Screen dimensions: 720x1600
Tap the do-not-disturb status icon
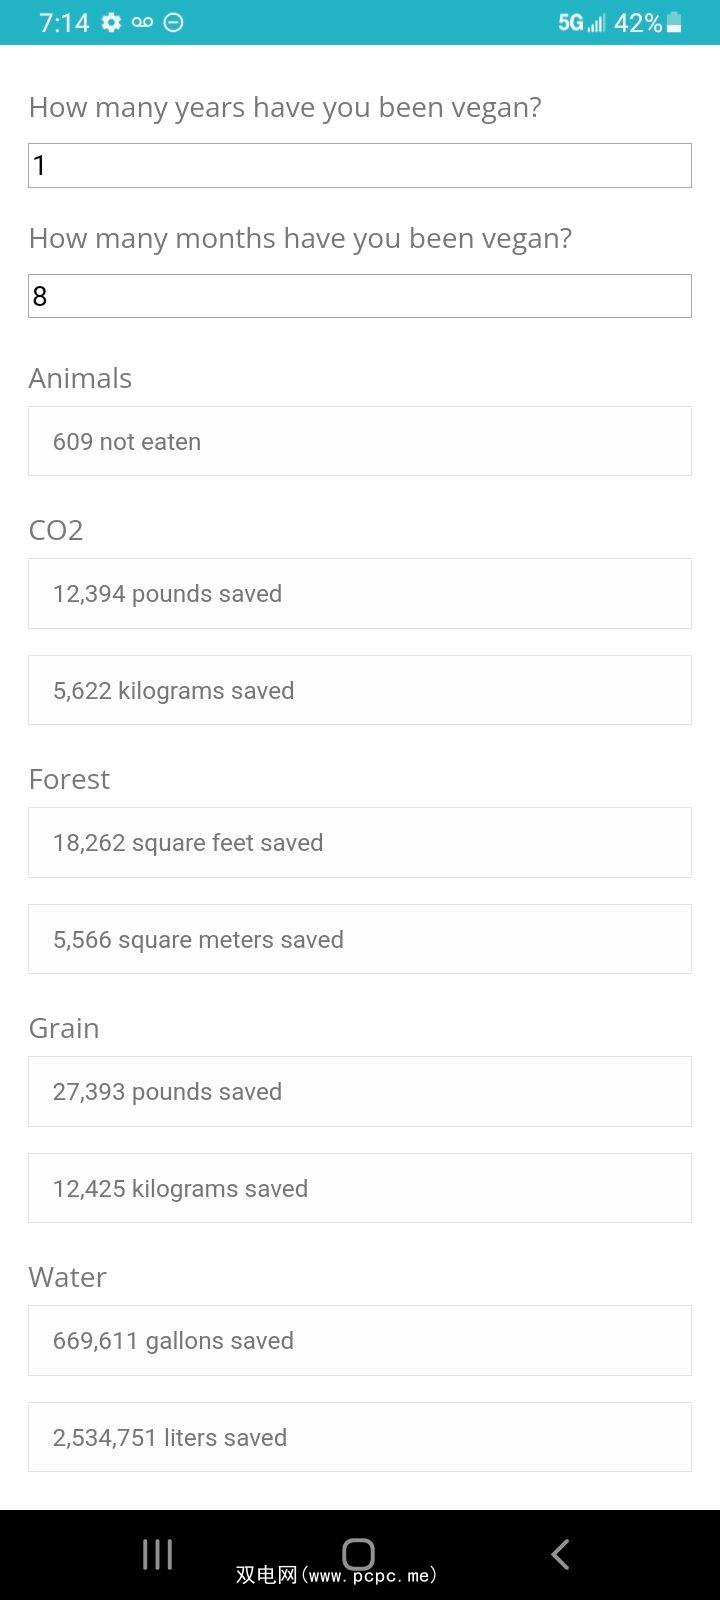[173, 22]
